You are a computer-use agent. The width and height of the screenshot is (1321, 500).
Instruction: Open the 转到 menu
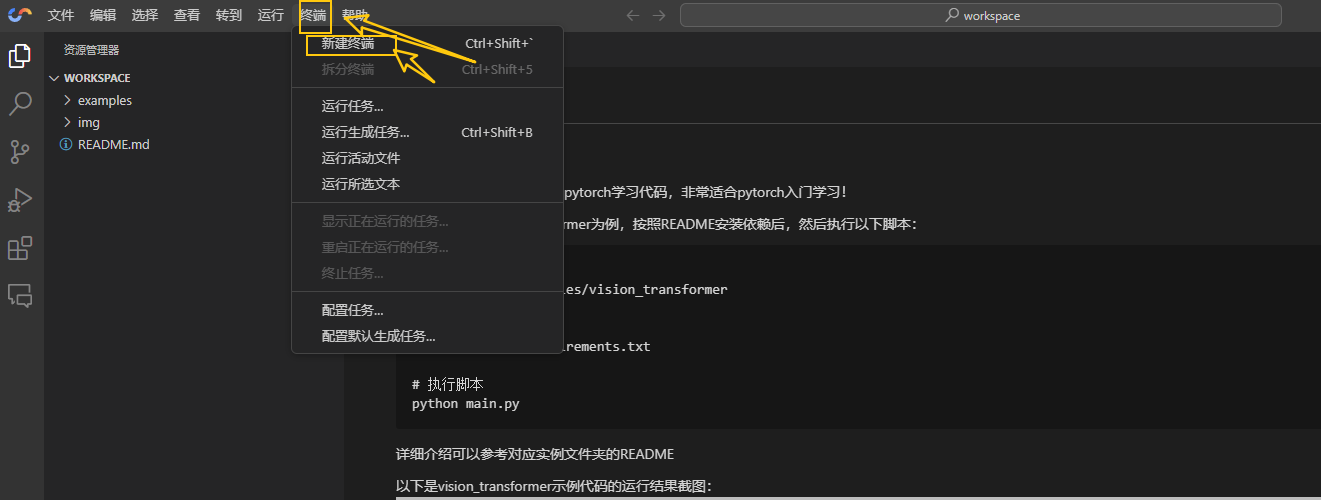[x=229, y=15]
